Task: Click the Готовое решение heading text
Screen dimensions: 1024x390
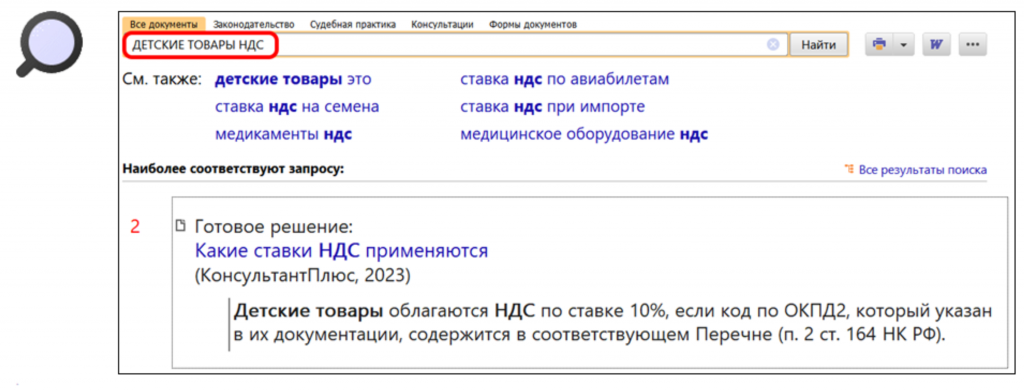Action: click(274, 227)
